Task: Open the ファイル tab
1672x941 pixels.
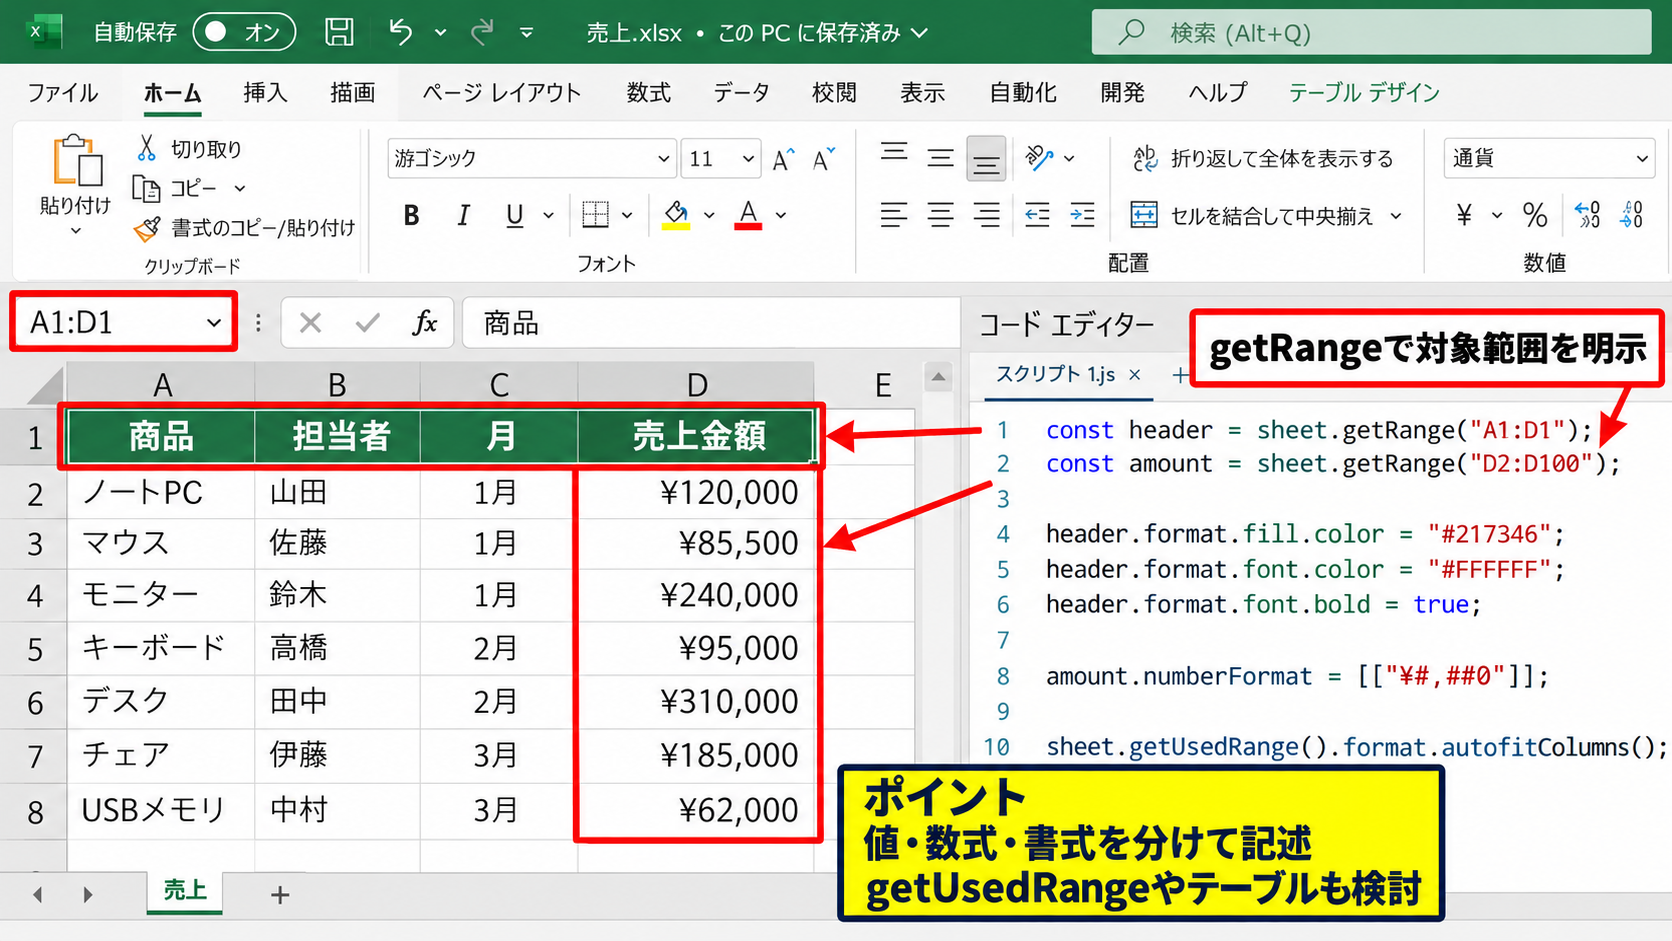Action: tap(62, 93)
